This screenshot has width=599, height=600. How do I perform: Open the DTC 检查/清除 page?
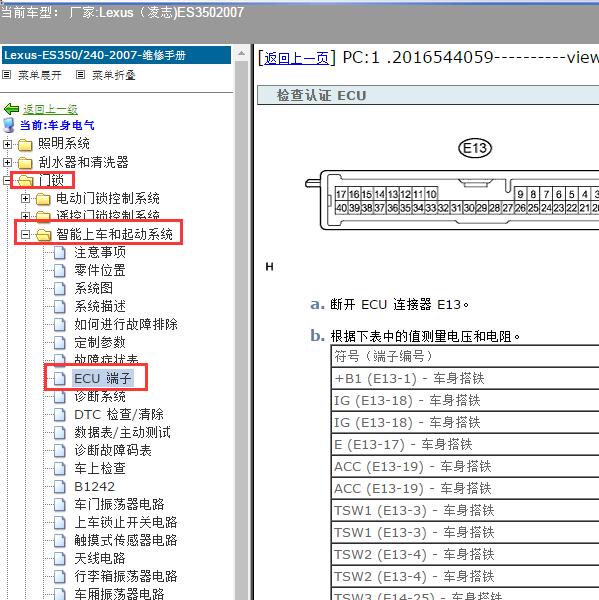coord(119,414)
